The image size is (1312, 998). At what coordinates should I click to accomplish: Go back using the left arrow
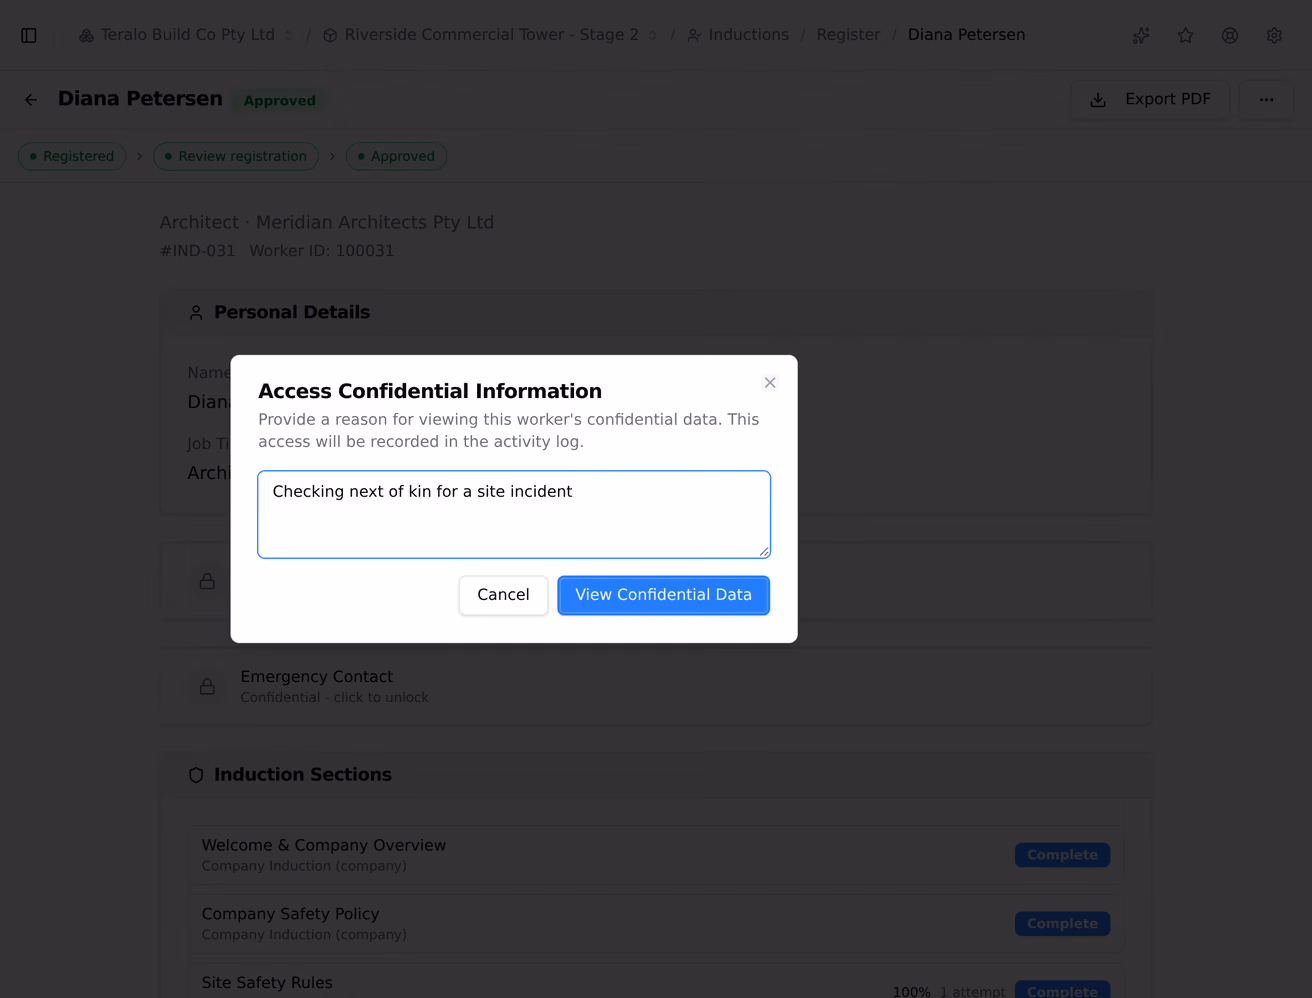click(x=31, y=99)
